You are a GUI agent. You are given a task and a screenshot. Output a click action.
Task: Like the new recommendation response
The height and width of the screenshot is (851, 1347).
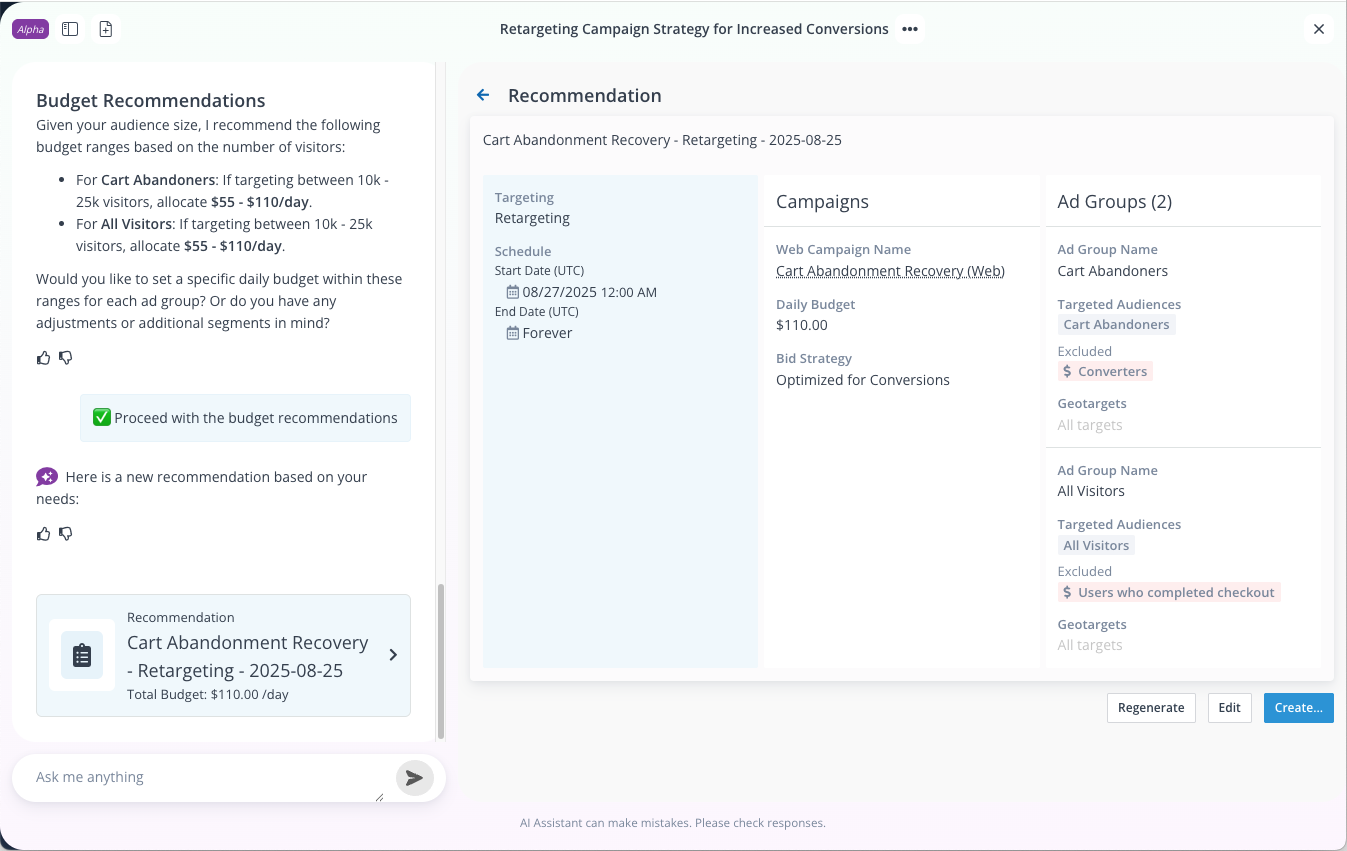coord(43,534)
